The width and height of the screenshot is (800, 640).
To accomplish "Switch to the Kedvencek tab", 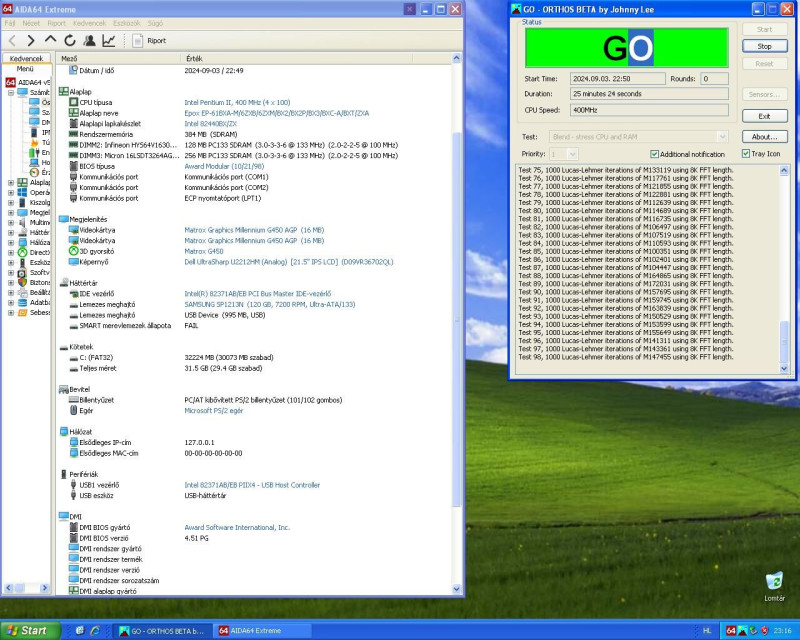I will [x=25, y=58].
